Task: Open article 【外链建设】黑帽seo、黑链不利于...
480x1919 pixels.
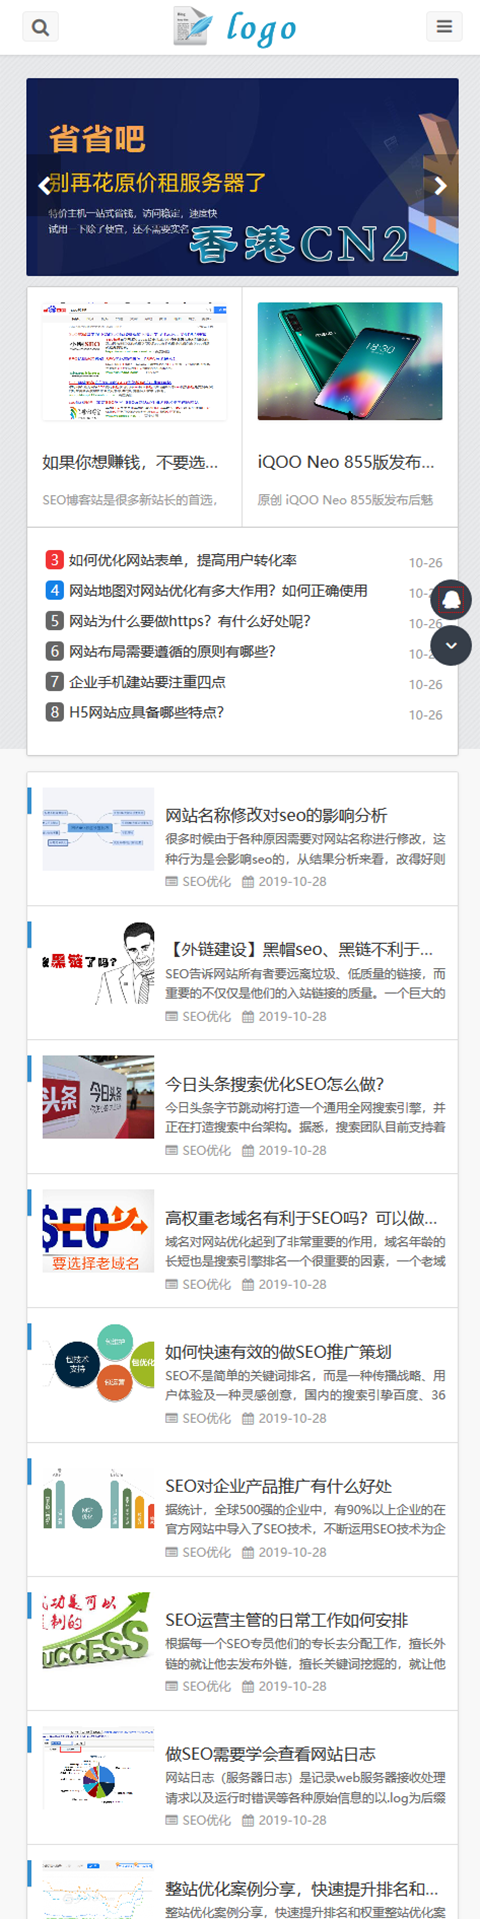Action: pos(300,949)
